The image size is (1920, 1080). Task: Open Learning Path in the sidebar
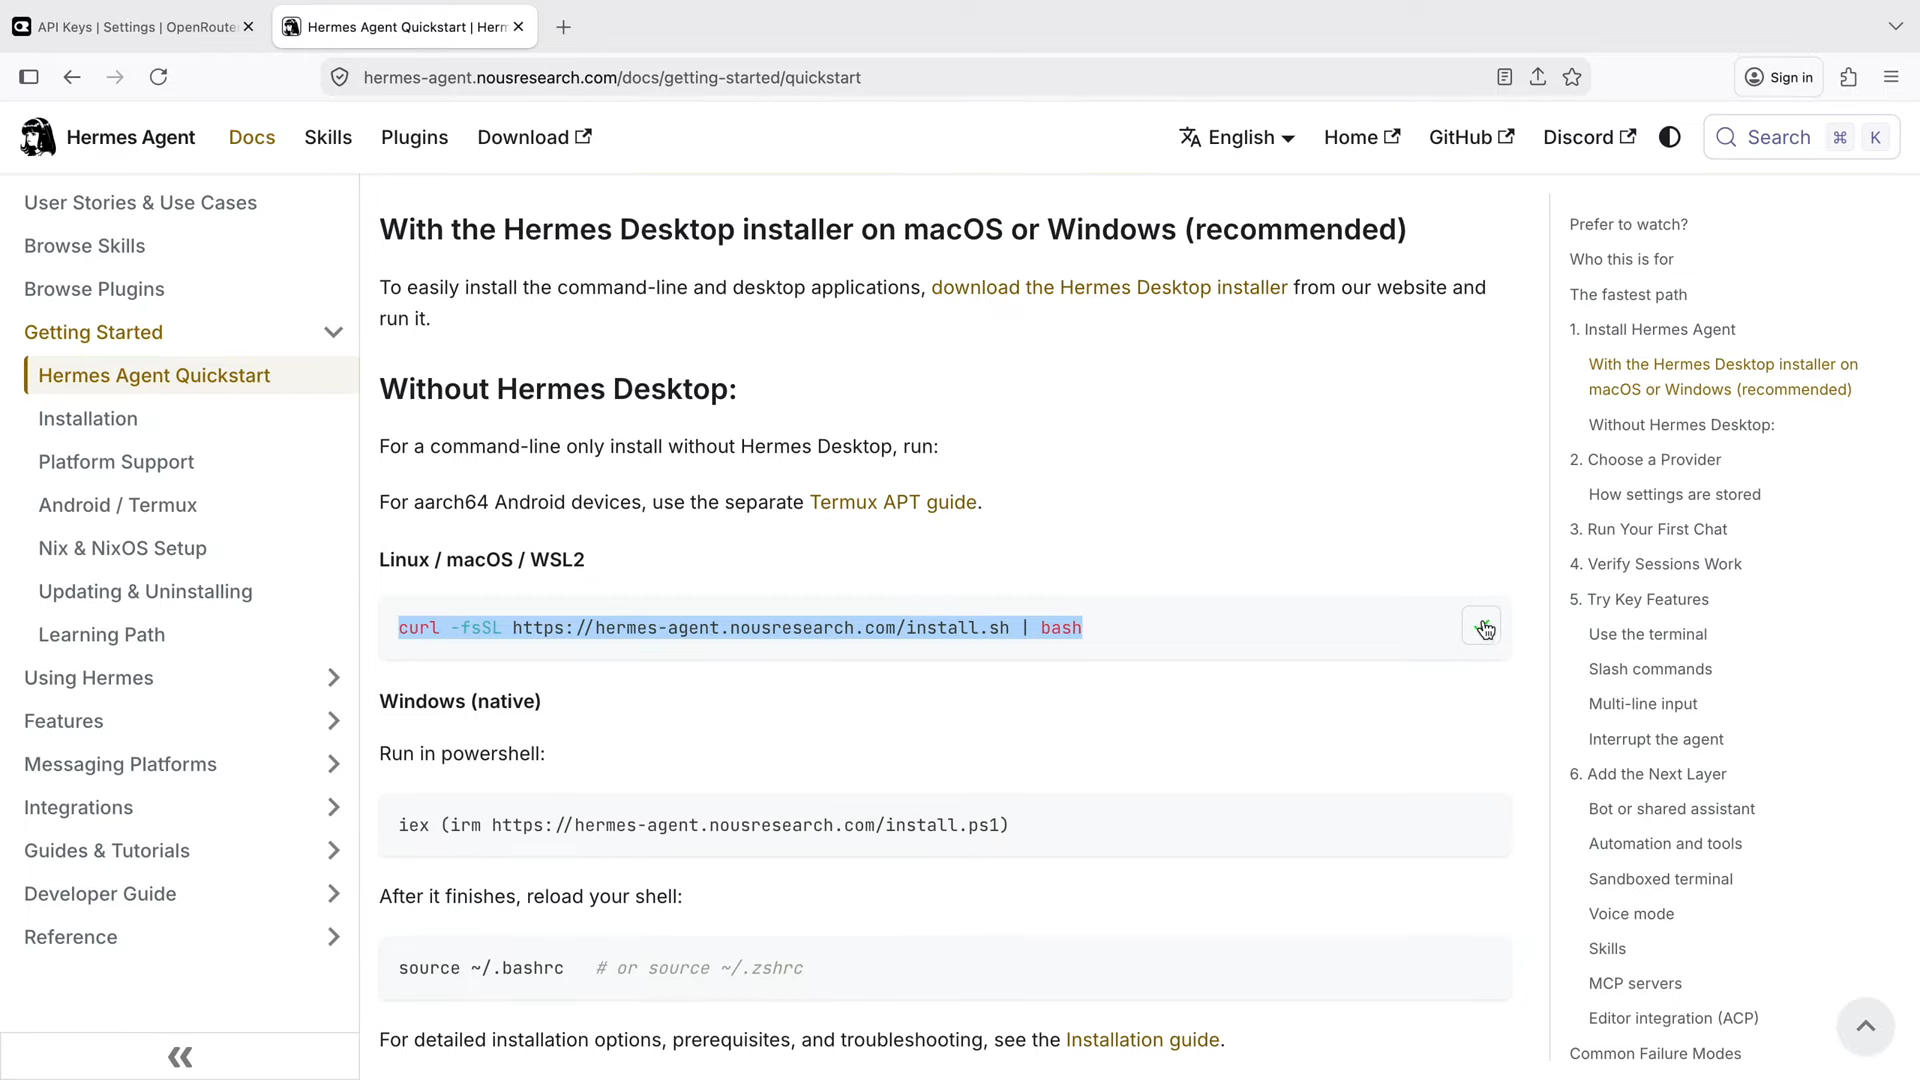(101, 635)
